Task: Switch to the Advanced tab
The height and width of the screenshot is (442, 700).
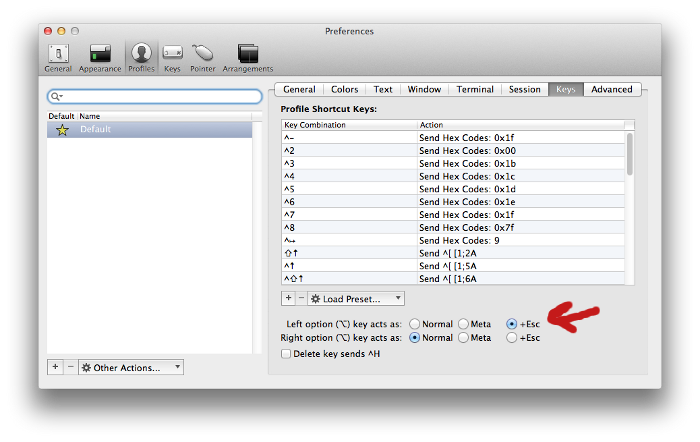Action: pos(612,89)
